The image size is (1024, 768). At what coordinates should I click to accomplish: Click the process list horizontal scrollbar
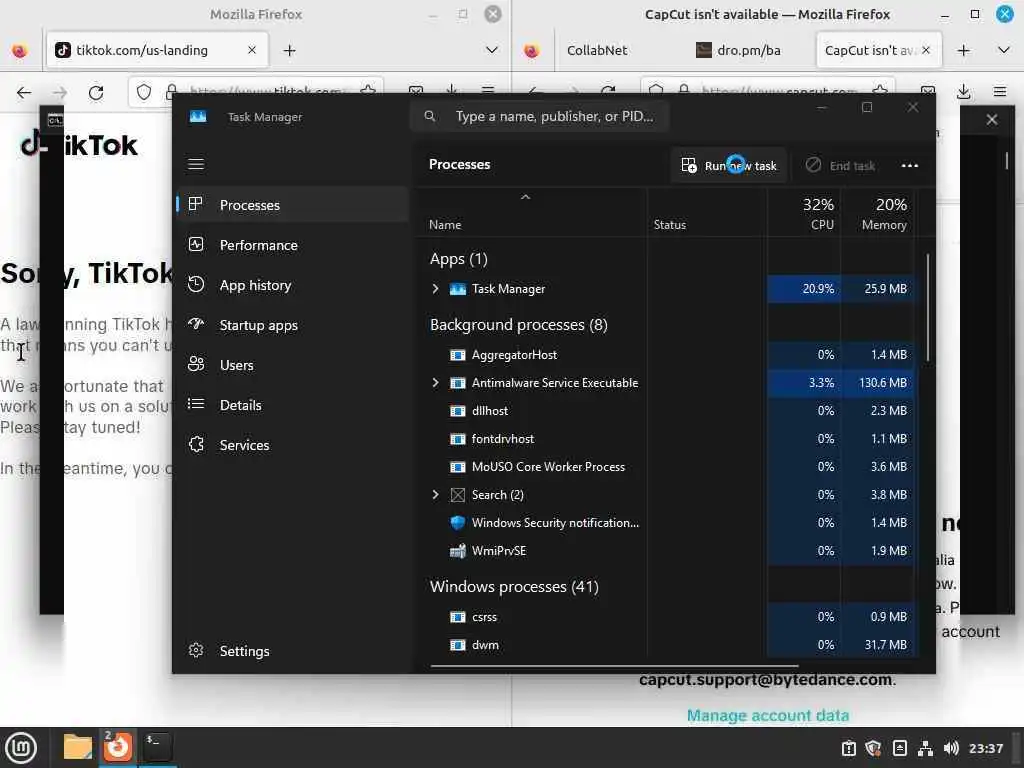point(614,666)
